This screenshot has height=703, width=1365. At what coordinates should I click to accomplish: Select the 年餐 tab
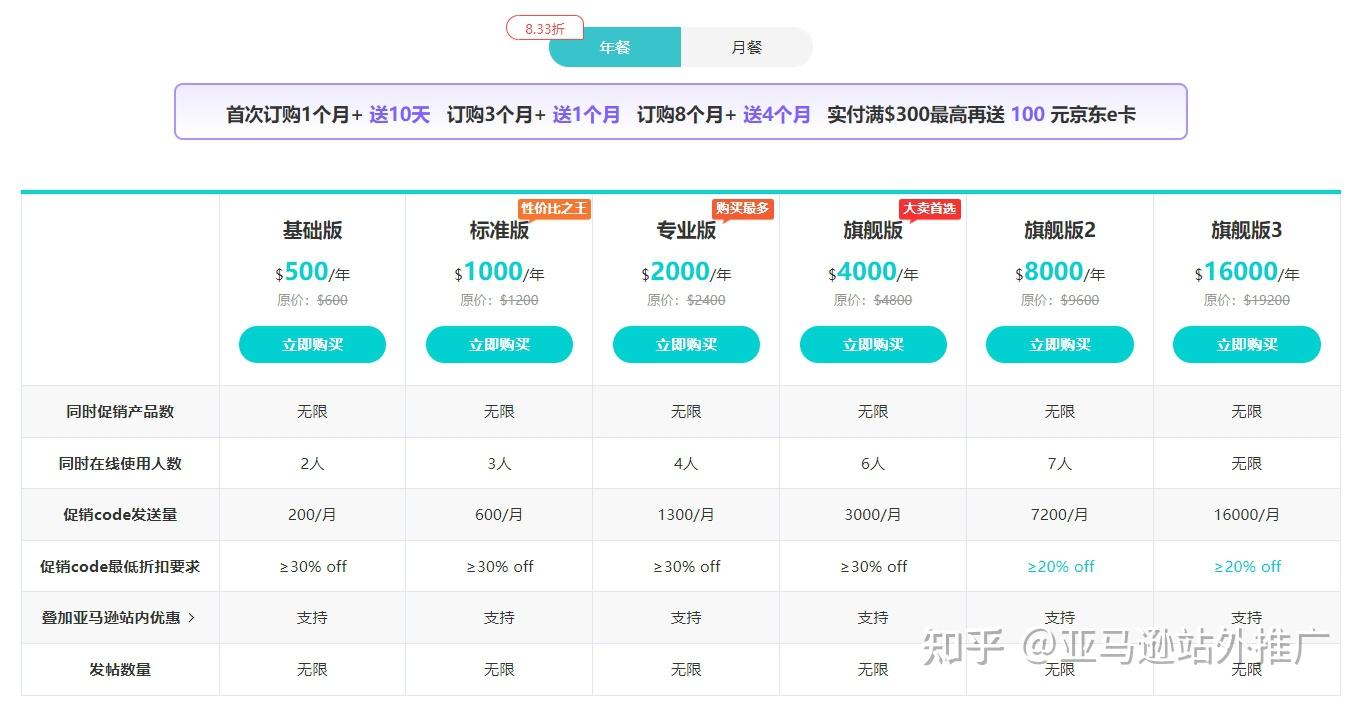point(614,46)
